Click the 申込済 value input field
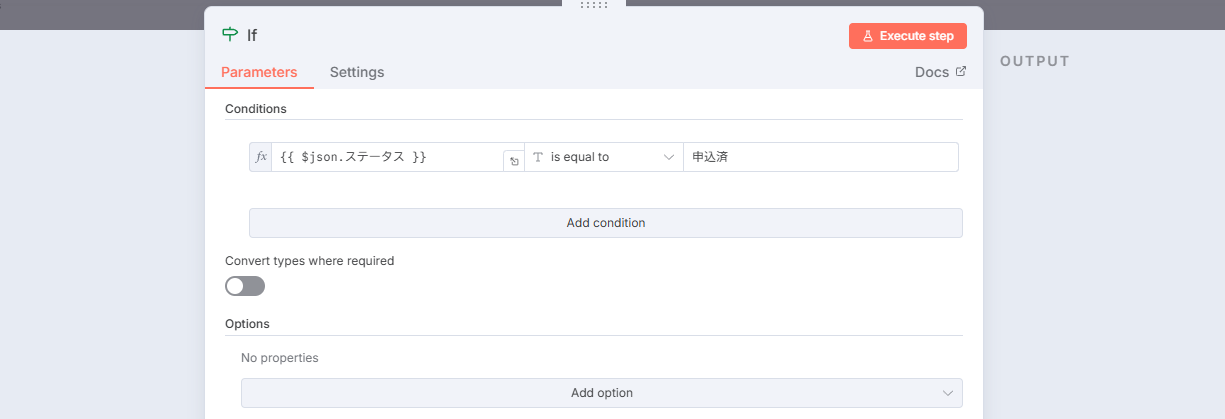The image size is (1225, 419). point(820,157)
